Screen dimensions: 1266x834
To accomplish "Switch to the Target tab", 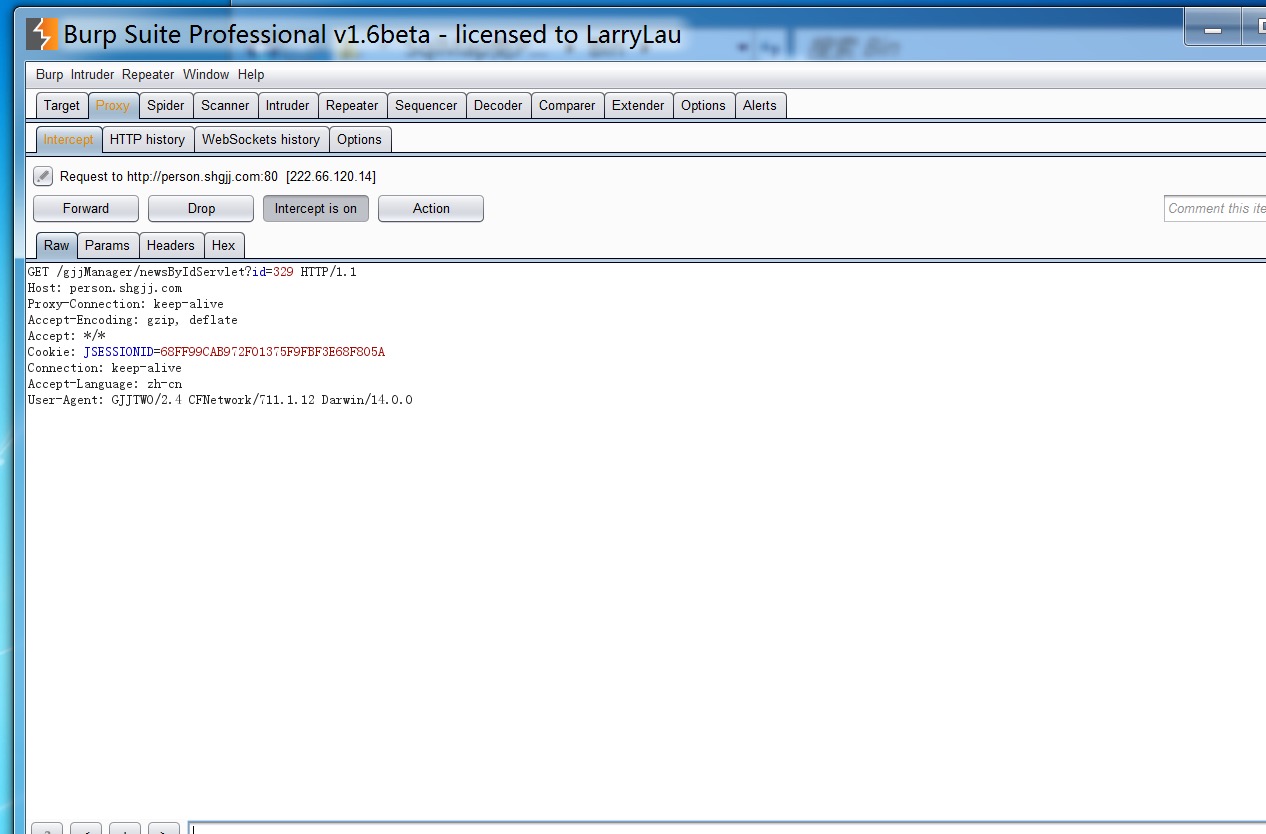I will pos(62,105).
